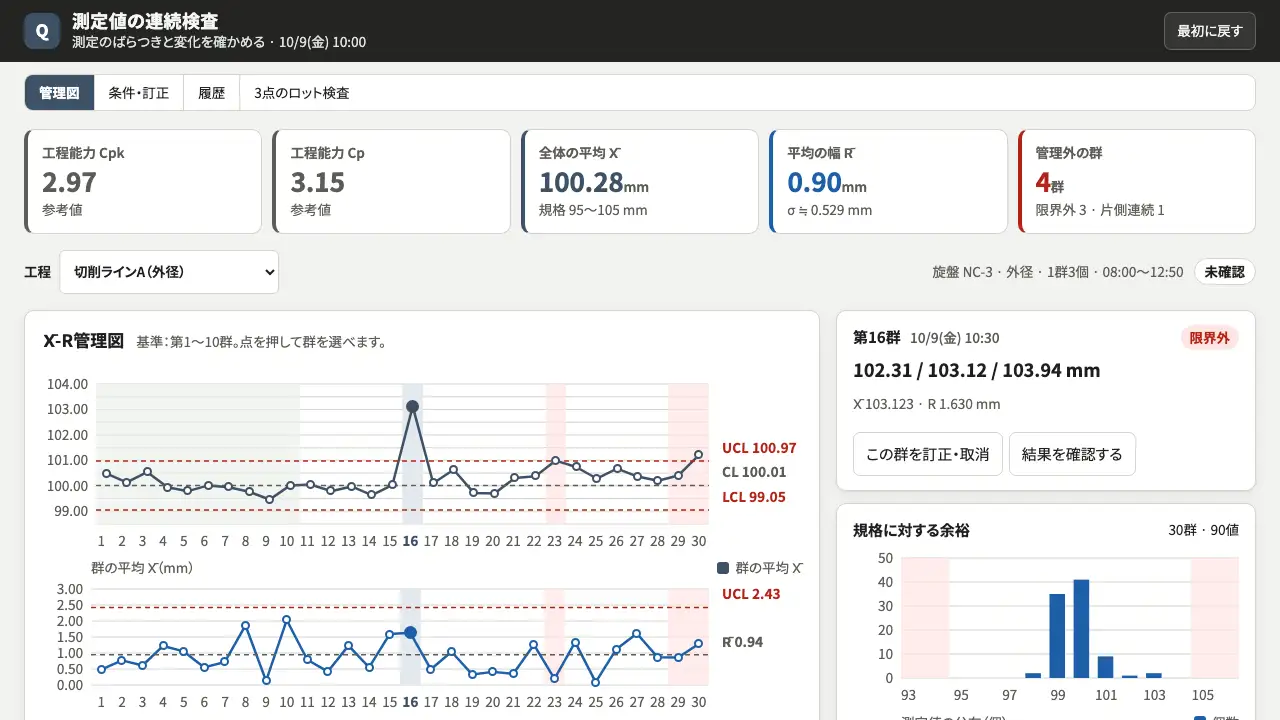Switch to the 条件・訂正 tab
Viewport: 1280px width, 720px height.
click(x=139, y=93)
